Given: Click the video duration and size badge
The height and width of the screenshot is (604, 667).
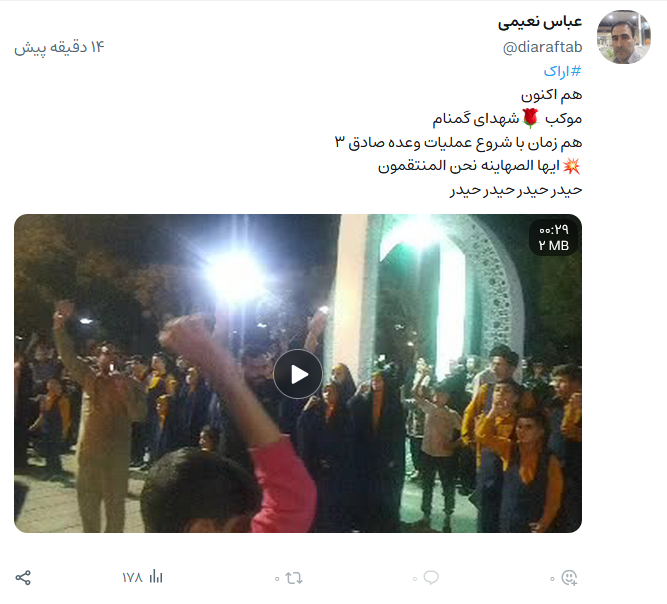Looking at the screenshot, I should tap(553, 238).
